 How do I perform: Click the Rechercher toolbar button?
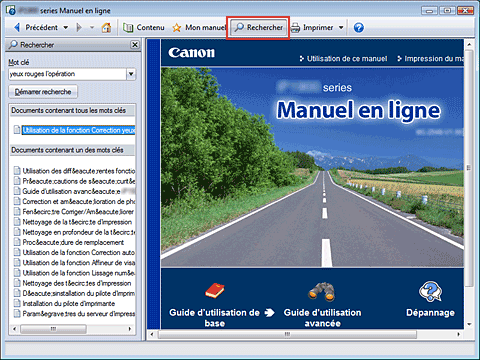point(258,27)
